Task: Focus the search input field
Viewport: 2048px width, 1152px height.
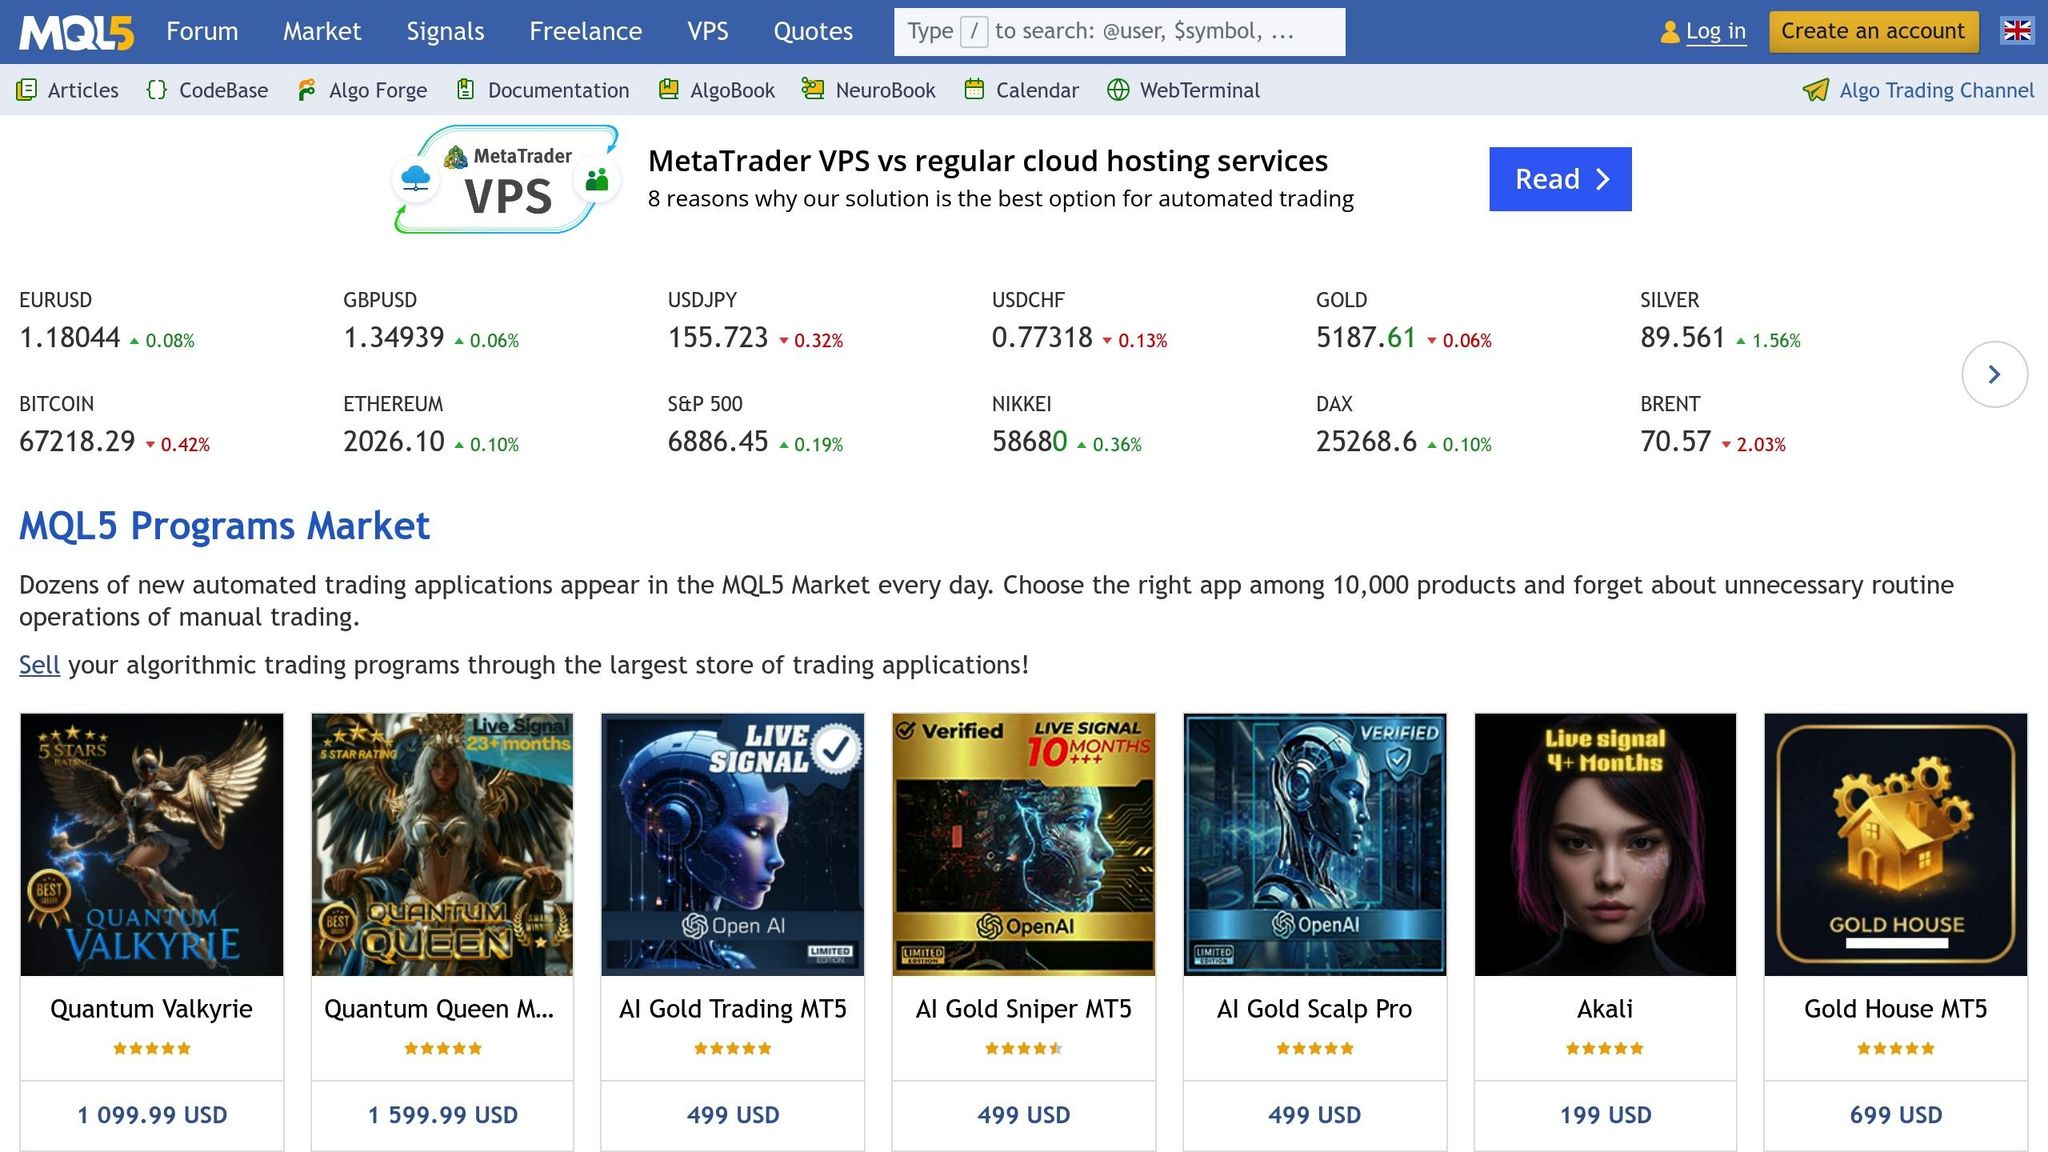Action: (x=1150, y=32)
